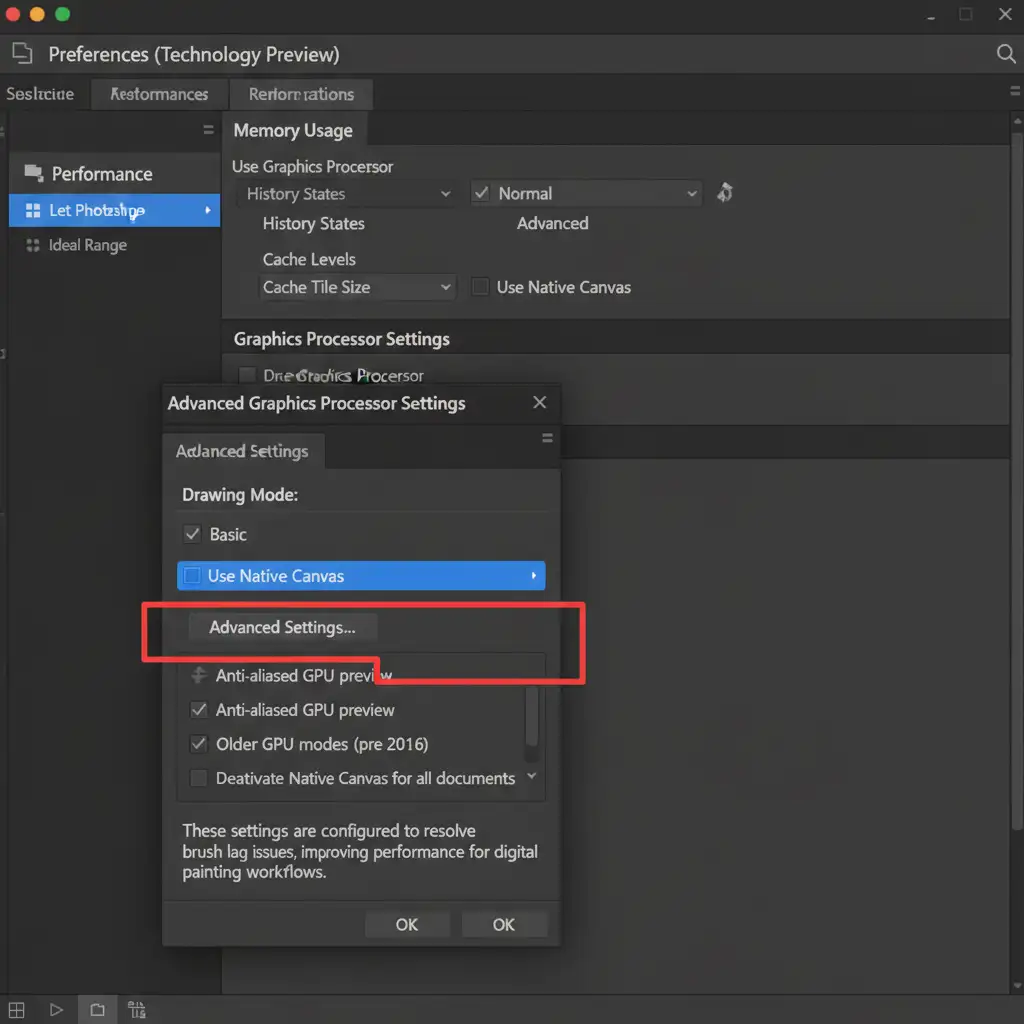Screen dimensions: 1024x1024
Task: Click the folder icon in bottom bar
Action: (x=97, y=1009)
